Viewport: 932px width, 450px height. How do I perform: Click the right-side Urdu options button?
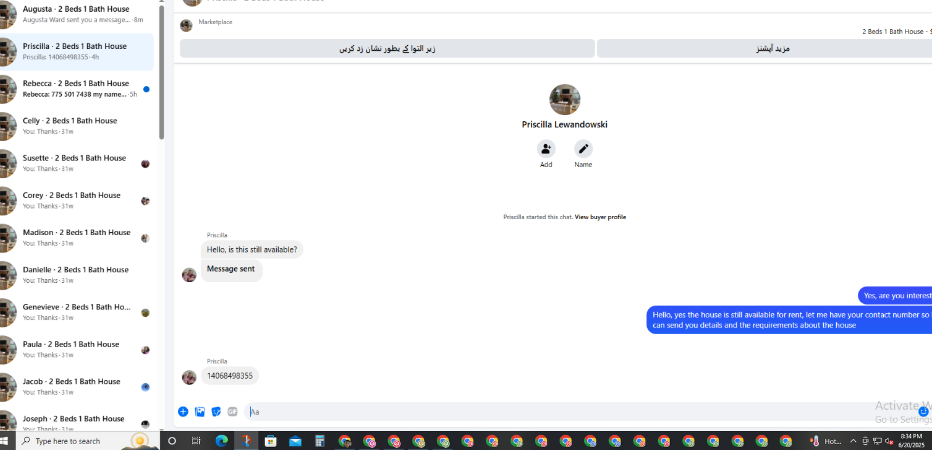point(764,49)
